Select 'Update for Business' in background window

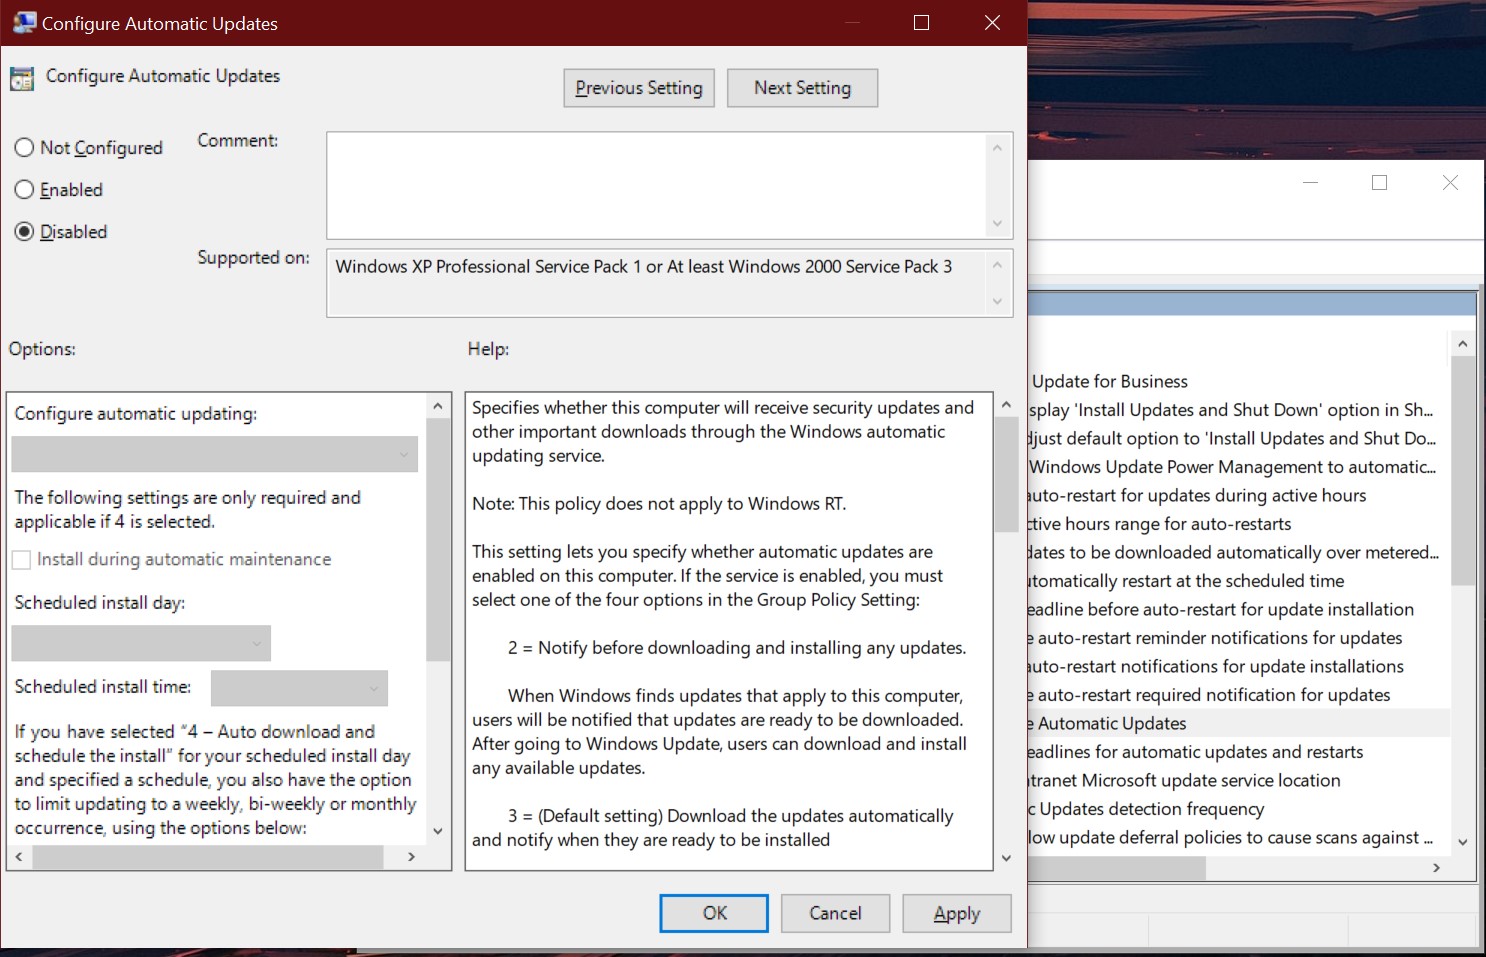(x=1110, y=382)
